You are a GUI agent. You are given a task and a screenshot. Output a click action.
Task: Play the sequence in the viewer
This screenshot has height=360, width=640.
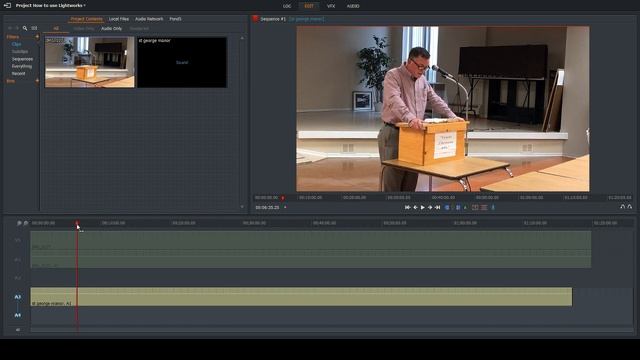pyautogui.click(x=422, y=207)
